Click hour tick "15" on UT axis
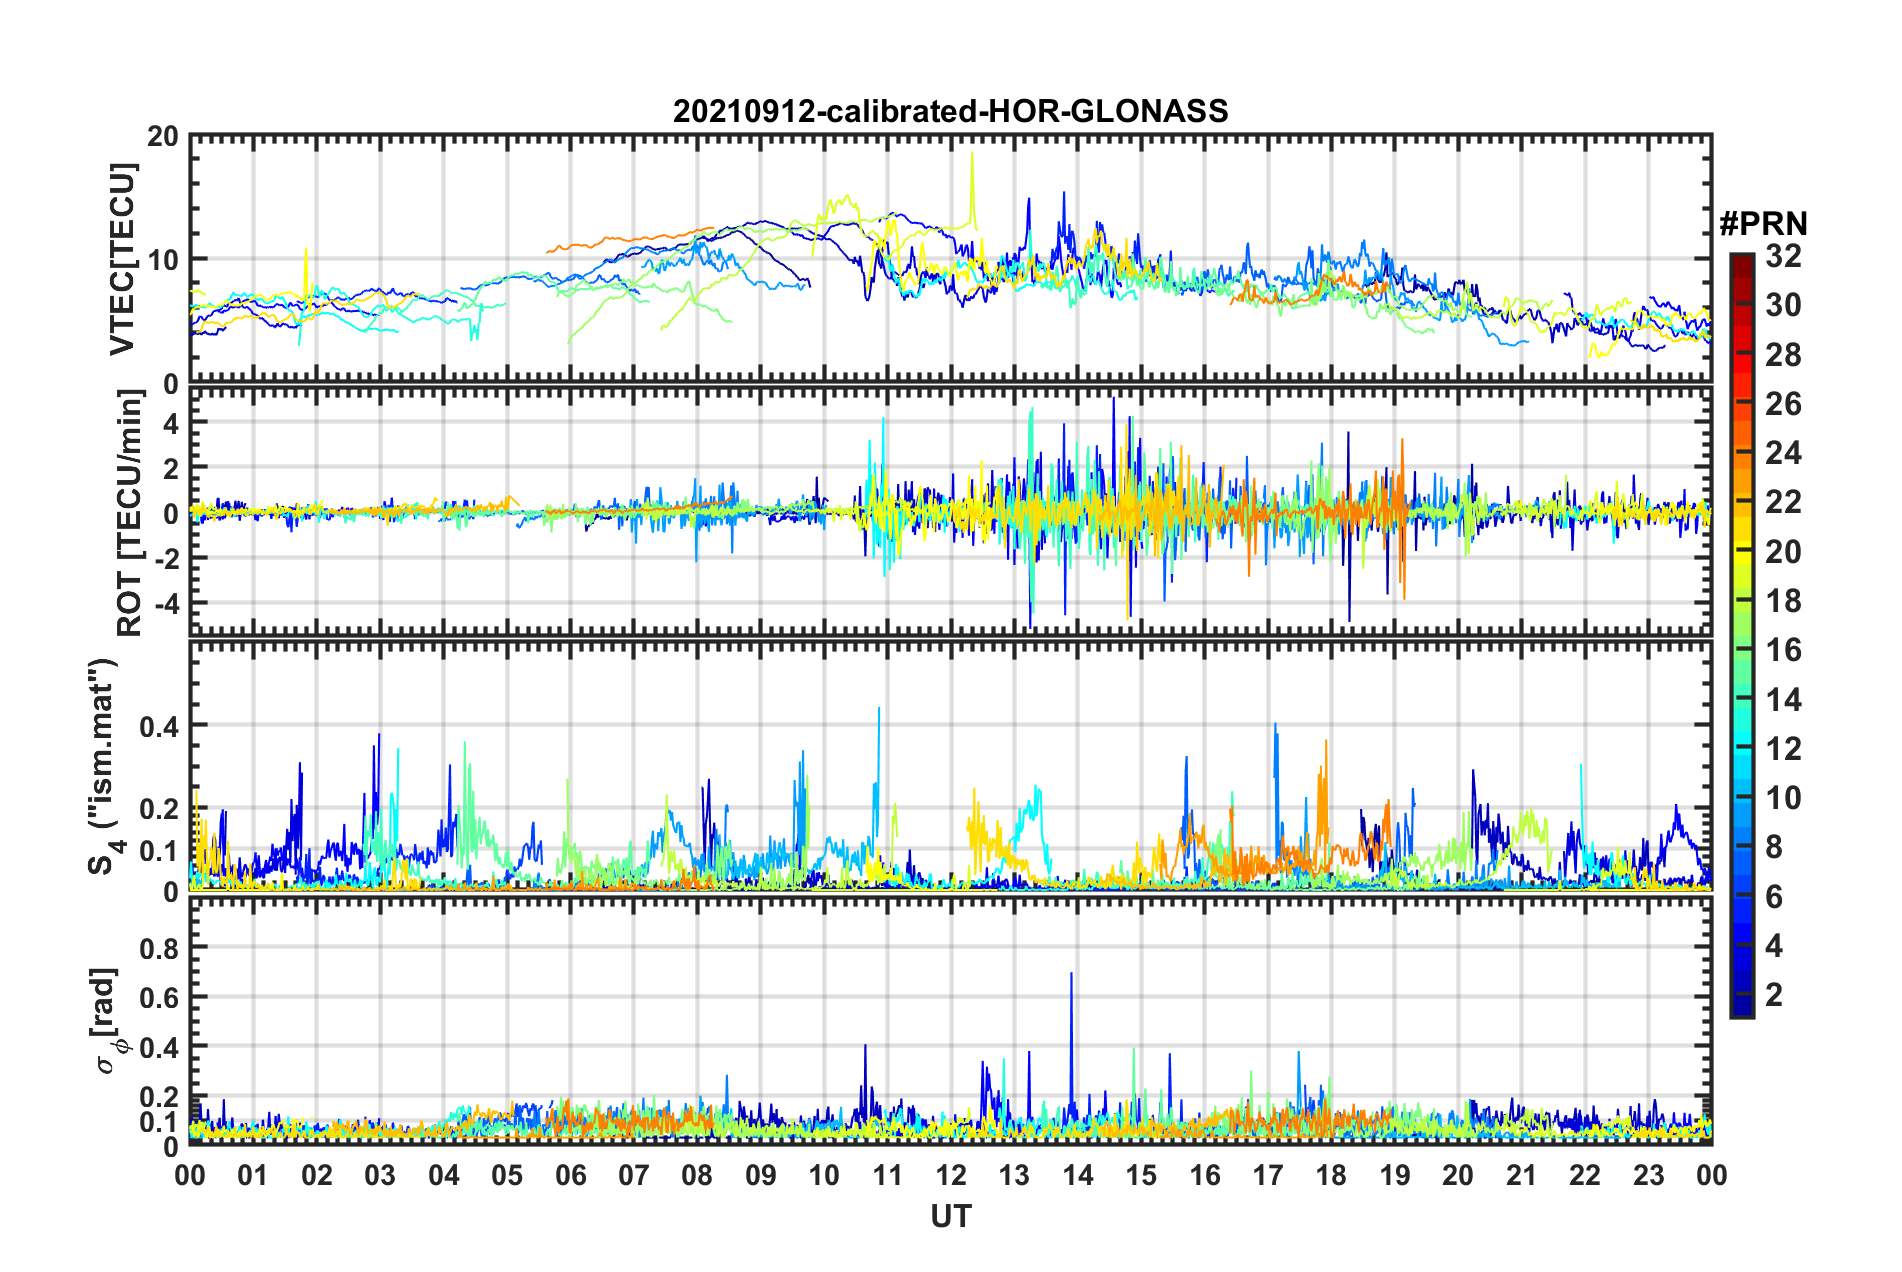Screen dimensions: 1902x1272 (1141, 1175)
